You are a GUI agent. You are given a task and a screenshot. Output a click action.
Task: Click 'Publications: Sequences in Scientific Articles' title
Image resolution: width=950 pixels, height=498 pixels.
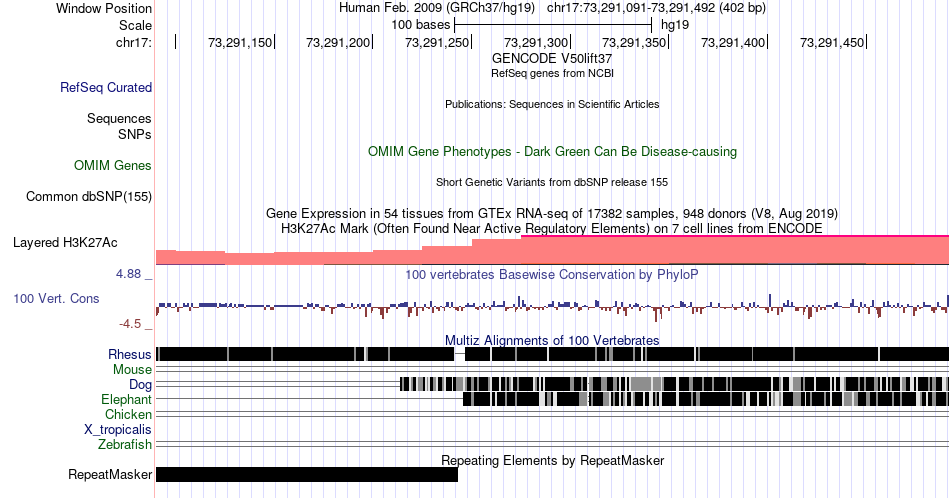click(x=552, y=104)
